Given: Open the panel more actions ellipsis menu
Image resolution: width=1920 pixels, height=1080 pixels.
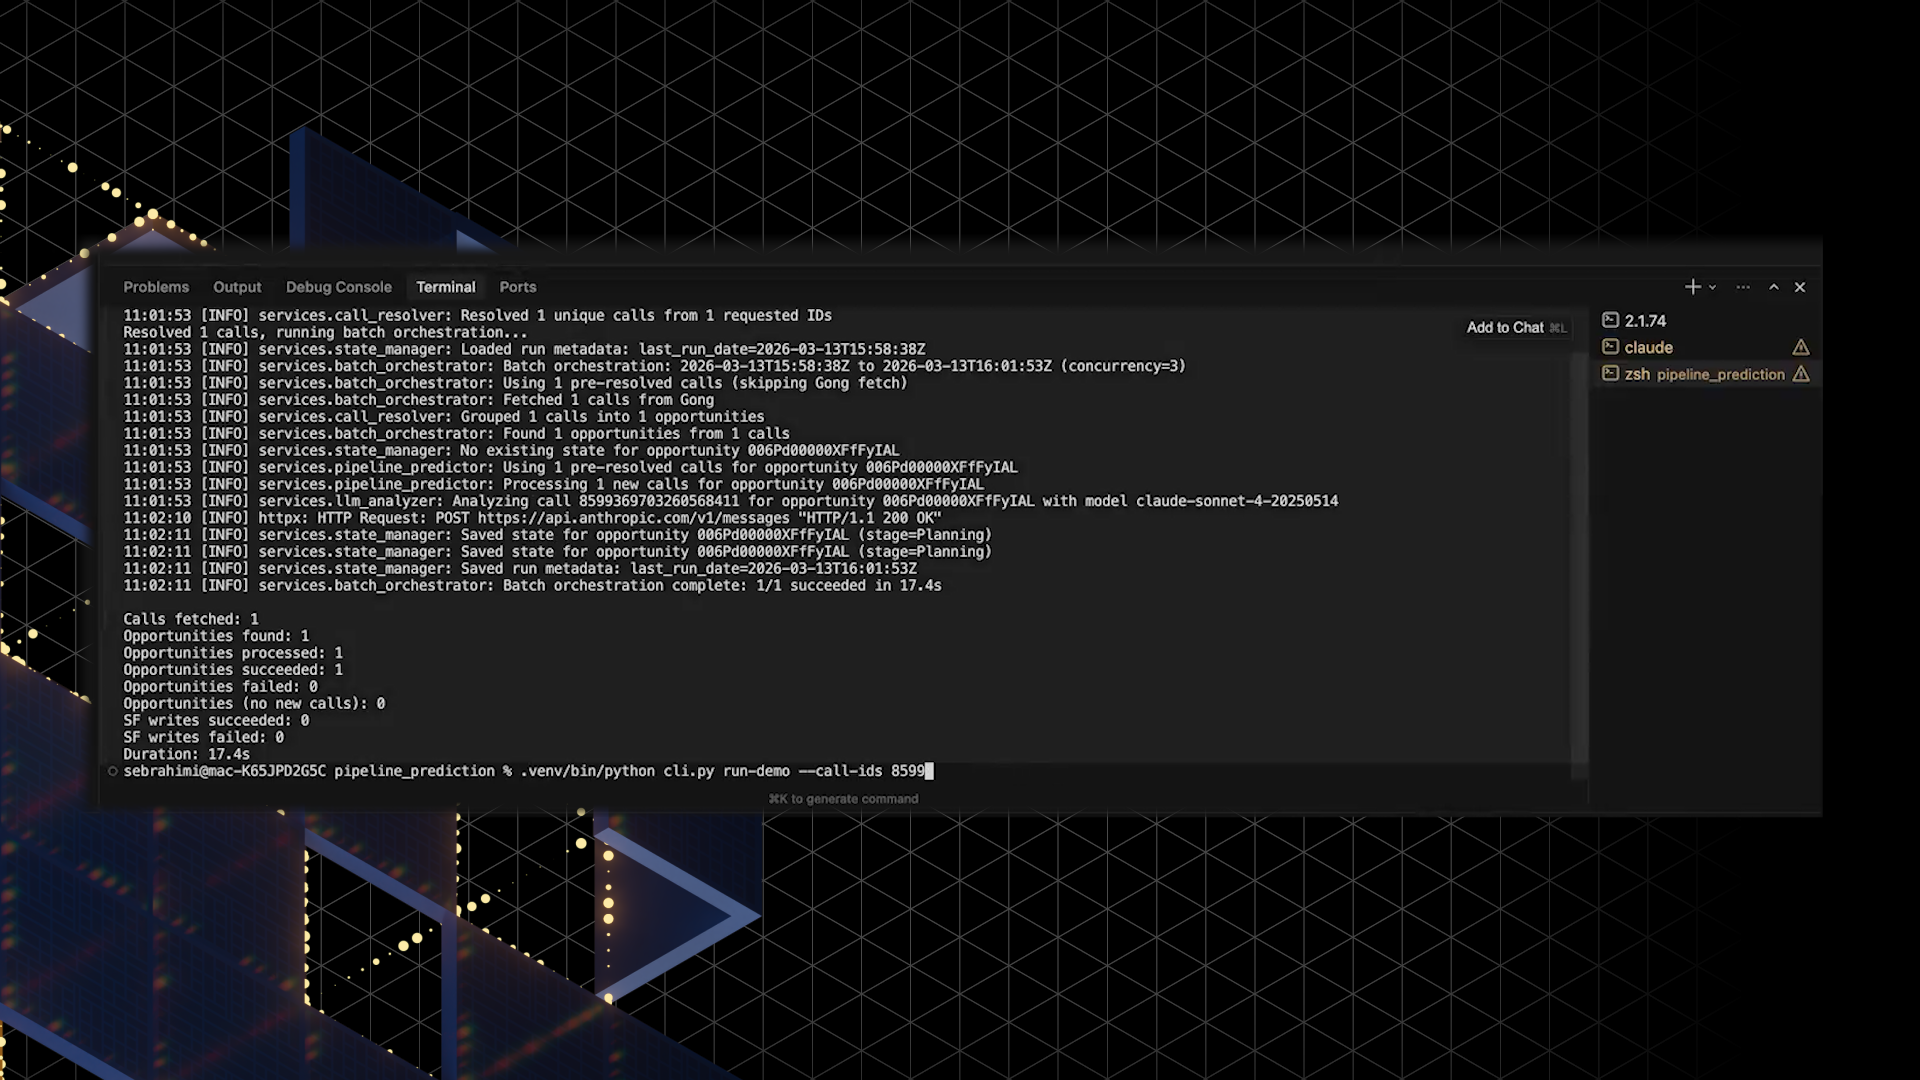Looking at the screenshot, I should point(1743,287).
